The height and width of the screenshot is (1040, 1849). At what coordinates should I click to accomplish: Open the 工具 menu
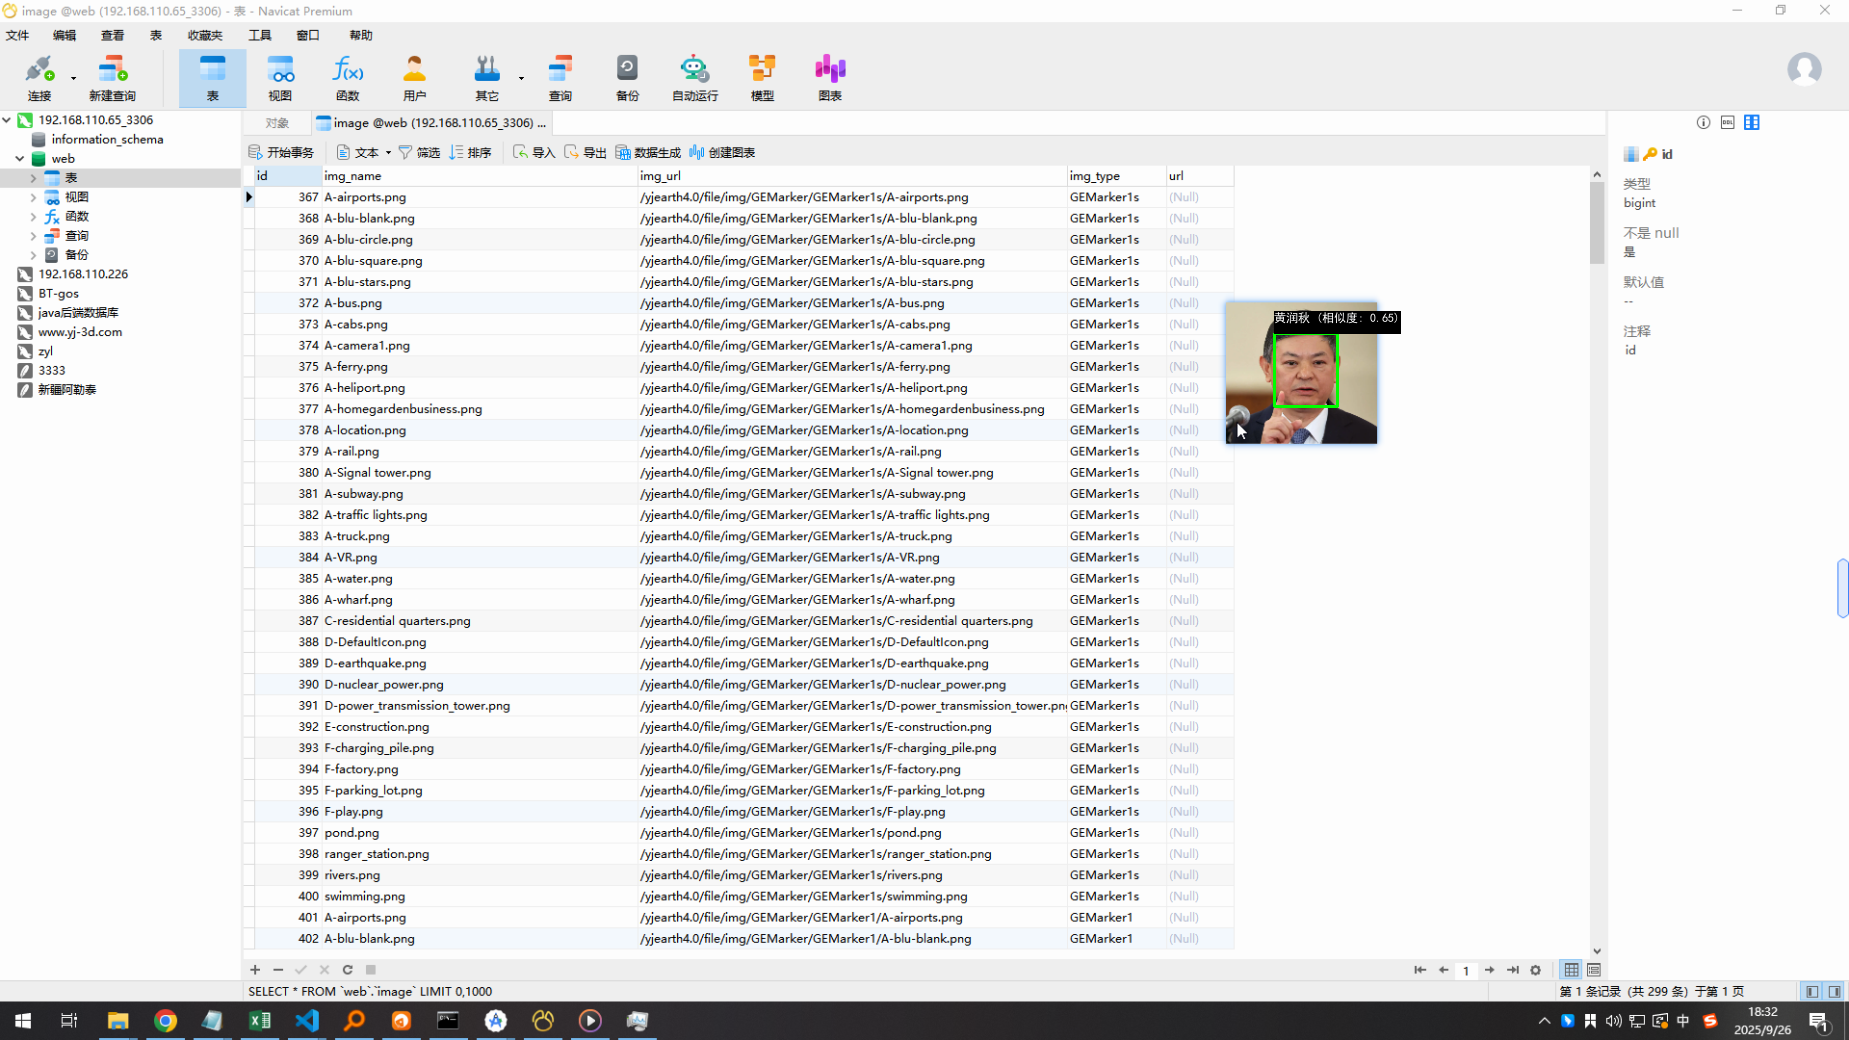tap(259, 35)
